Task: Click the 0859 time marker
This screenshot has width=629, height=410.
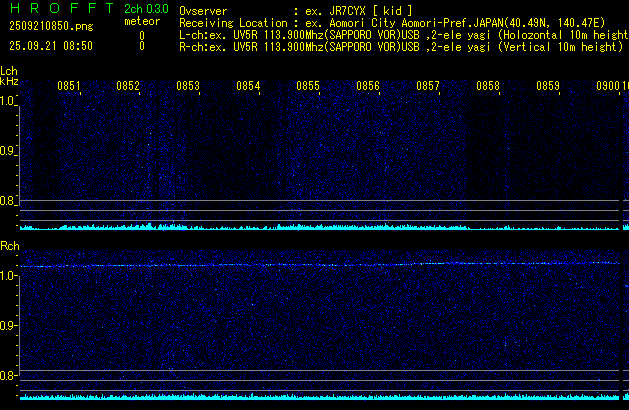Action: (x=548, y=87)
